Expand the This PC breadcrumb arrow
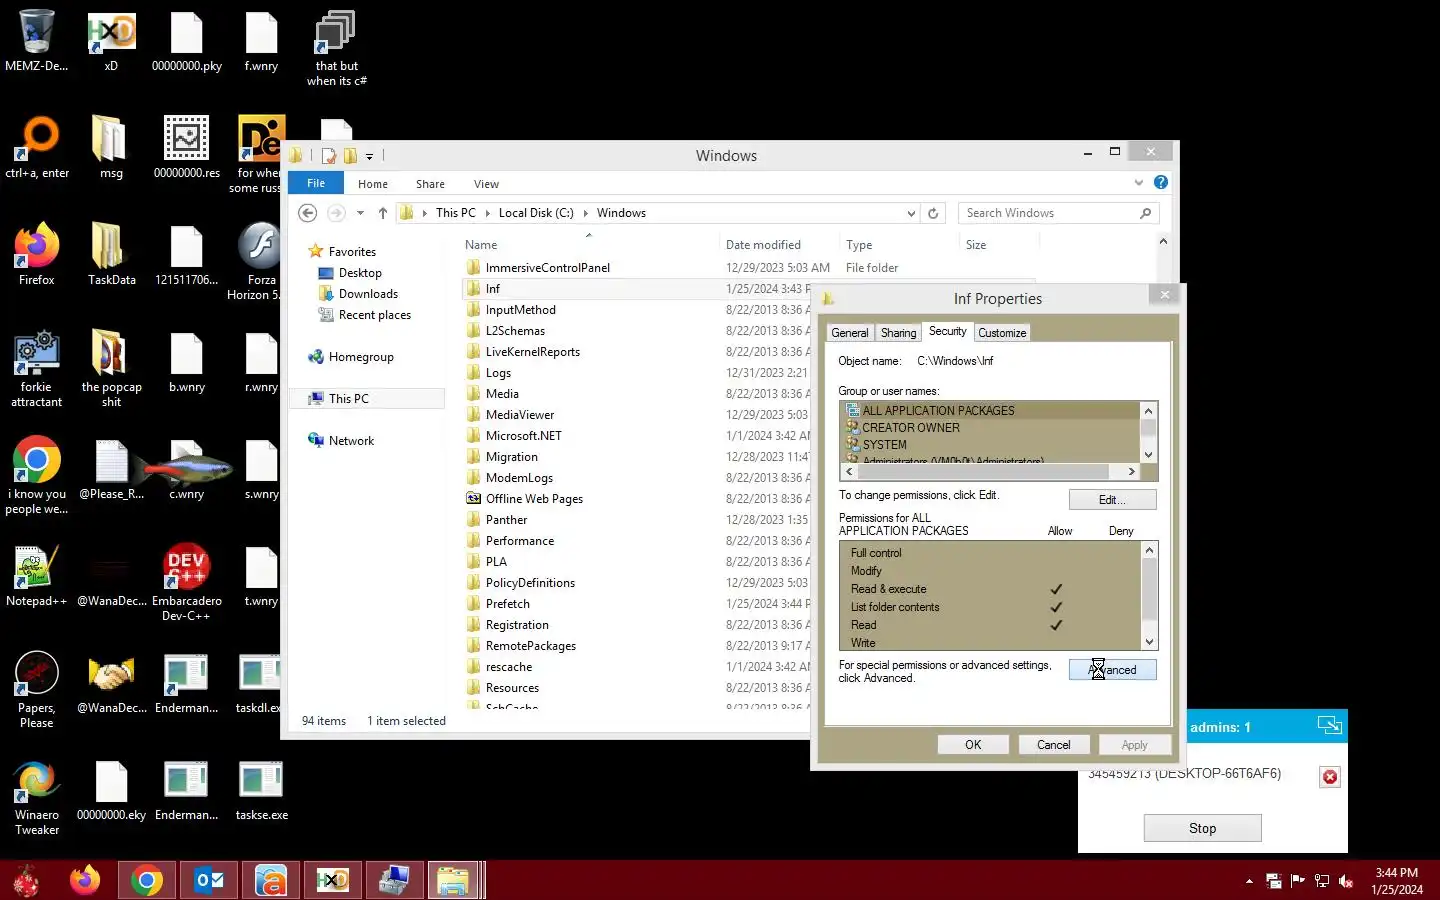 488,213
